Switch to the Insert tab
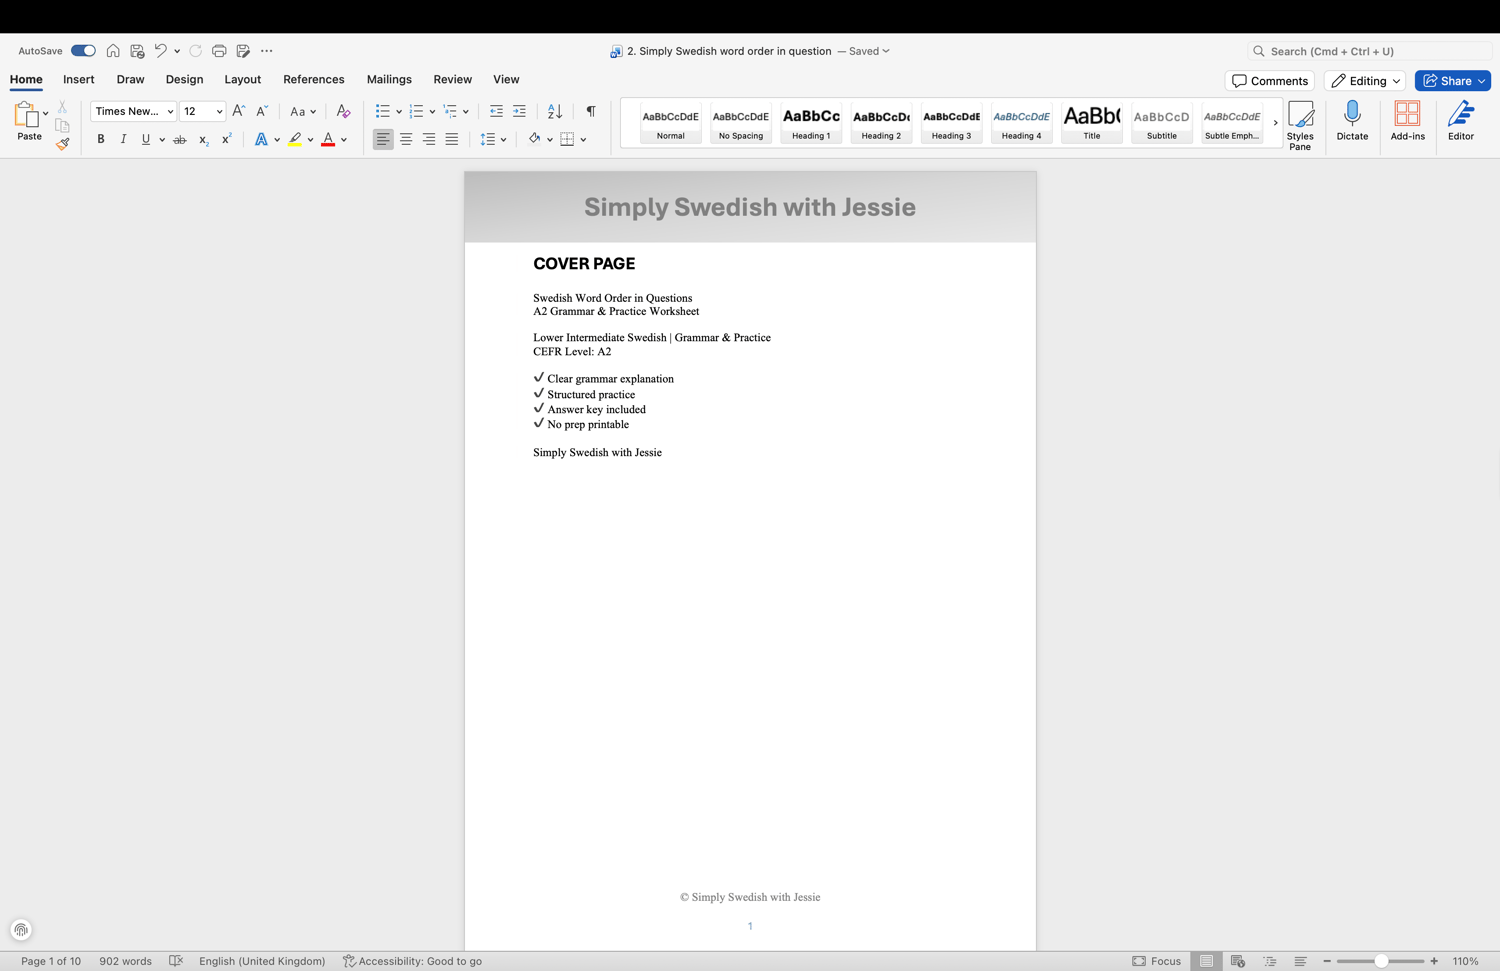 pos(79,80)
